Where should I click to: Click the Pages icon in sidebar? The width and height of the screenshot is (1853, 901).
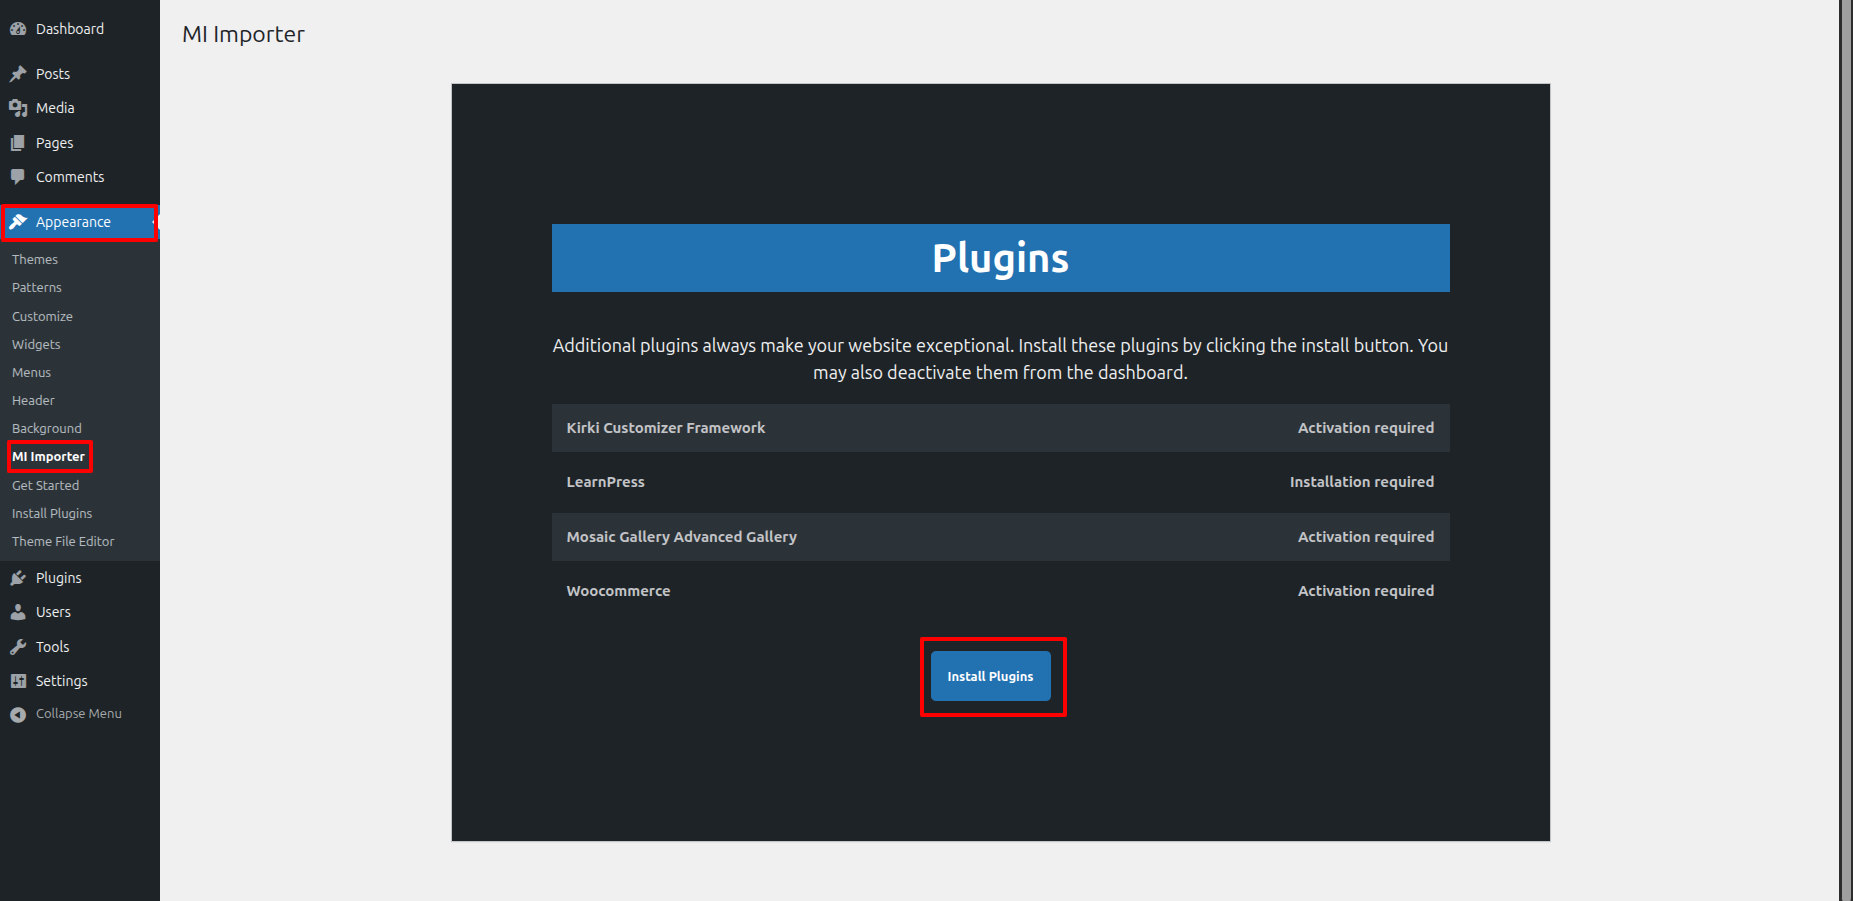(18, 143)
